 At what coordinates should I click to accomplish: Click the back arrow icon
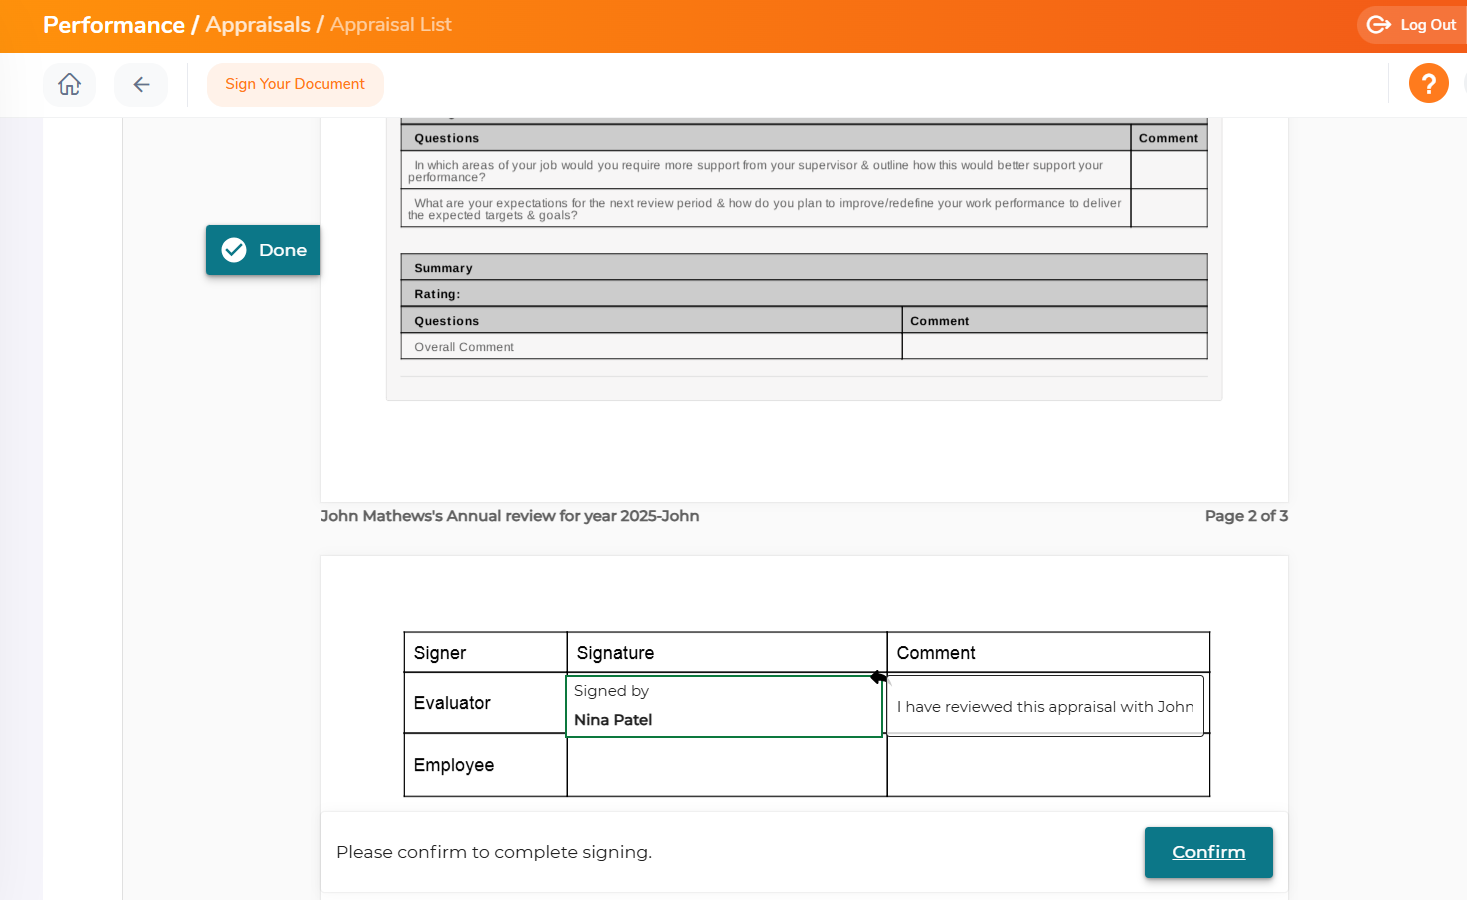tap(141, 85)
